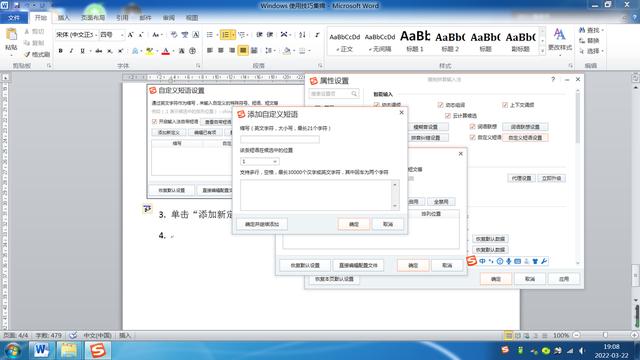Screen dimensions: 640x360
Task: Click the Paste icon in the clipboard group
Action: coord(11,35)
